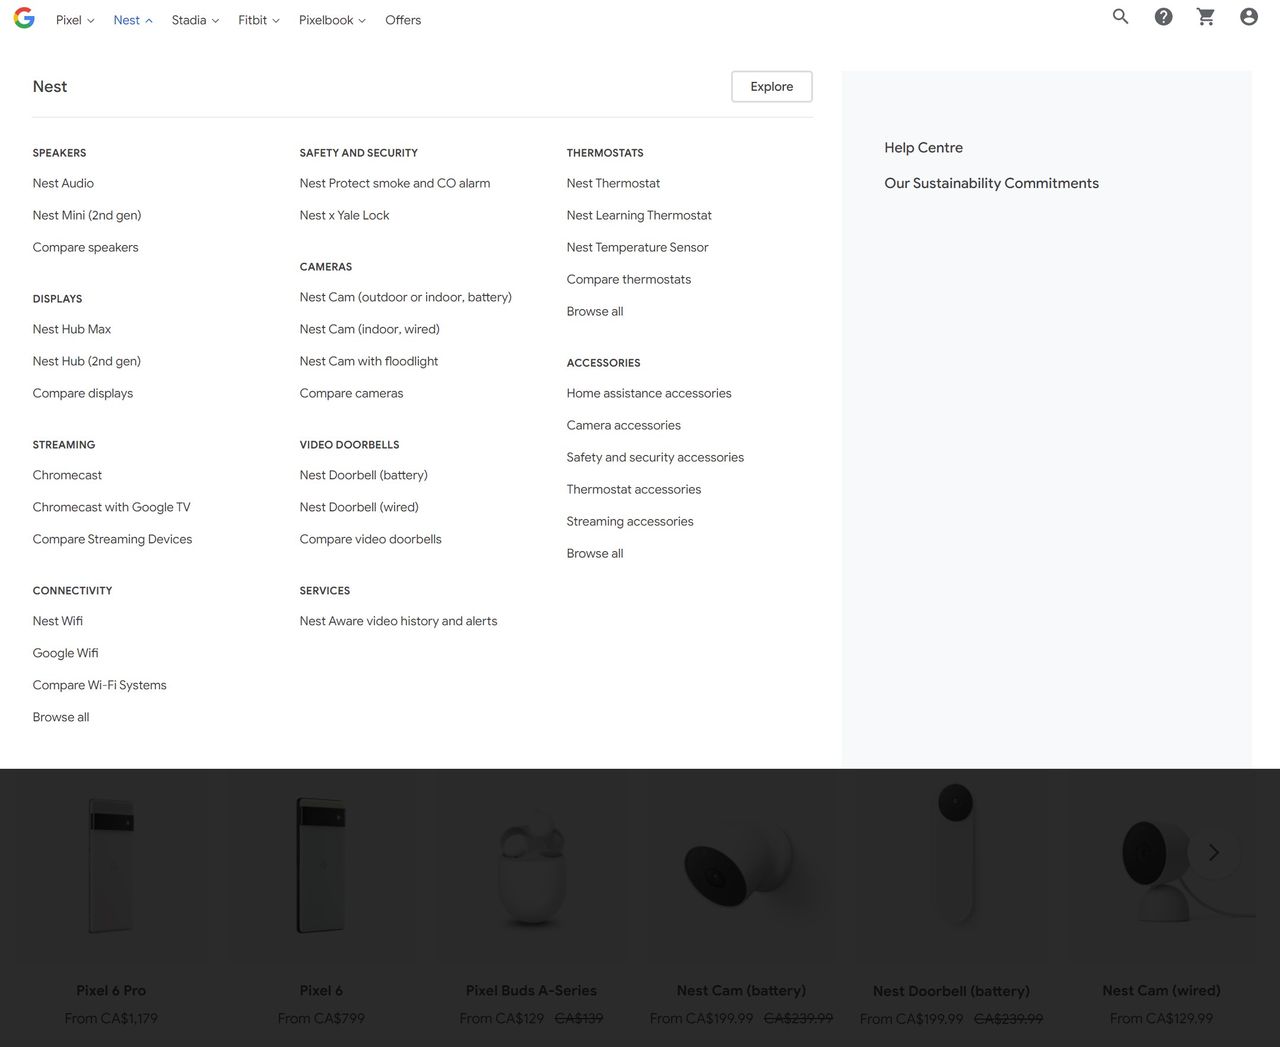Open Streaming accessories link
This screenshot has width=1280, height=1047.
[x=630, y=521]
